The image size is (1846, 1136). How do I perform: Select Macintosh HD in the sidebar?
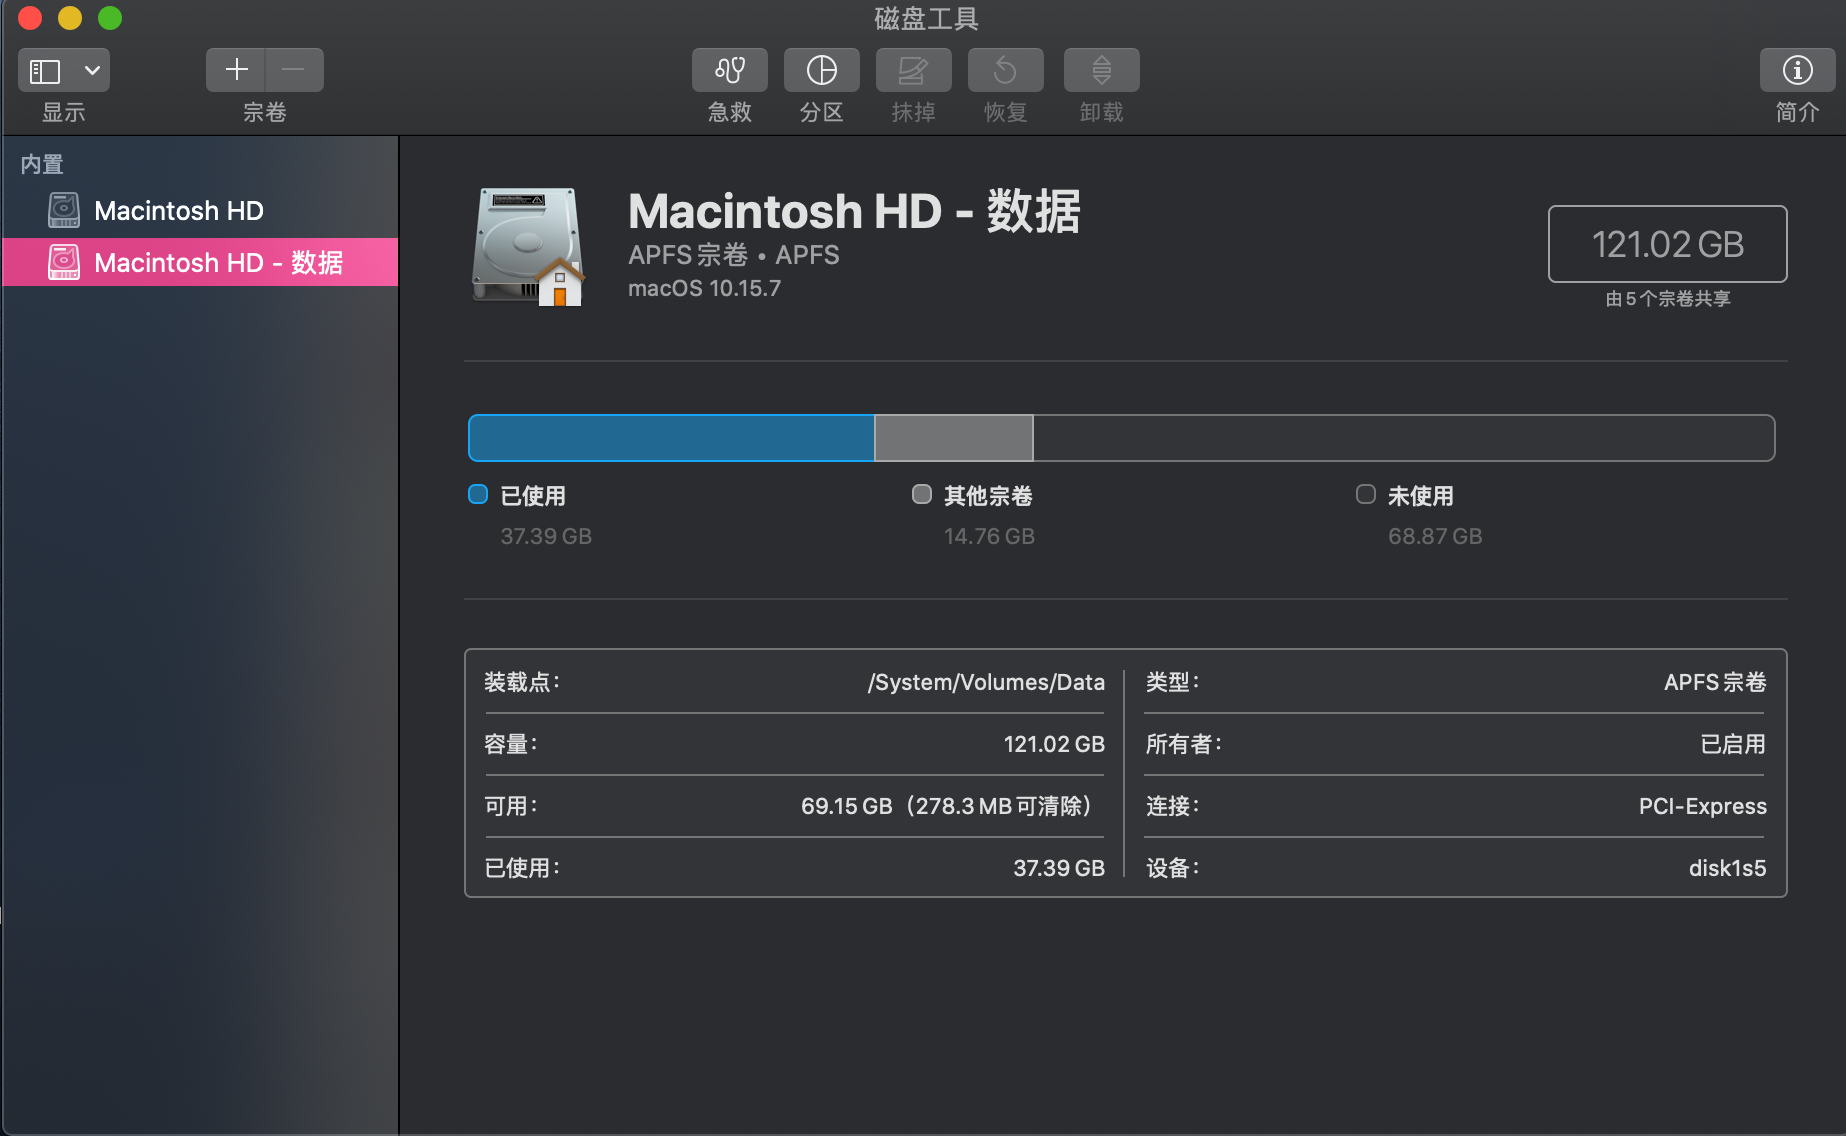tap(200, 211)
